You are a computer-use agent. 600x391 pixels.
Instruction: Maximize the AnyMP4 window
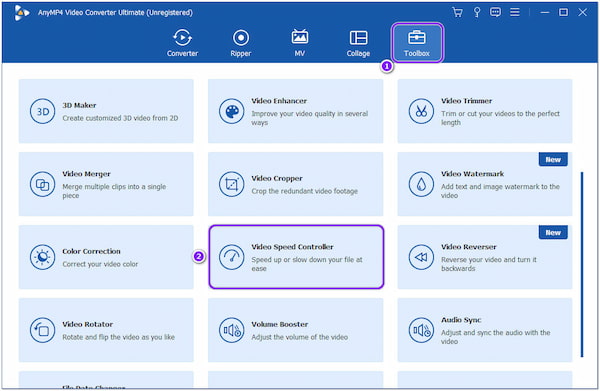pos(563,12)
